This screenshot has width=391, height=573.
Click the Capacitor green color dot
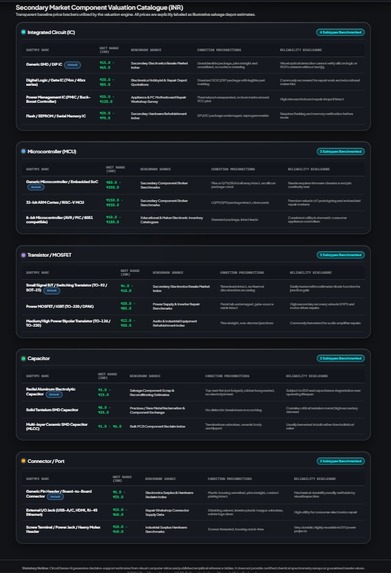[23, 358]
